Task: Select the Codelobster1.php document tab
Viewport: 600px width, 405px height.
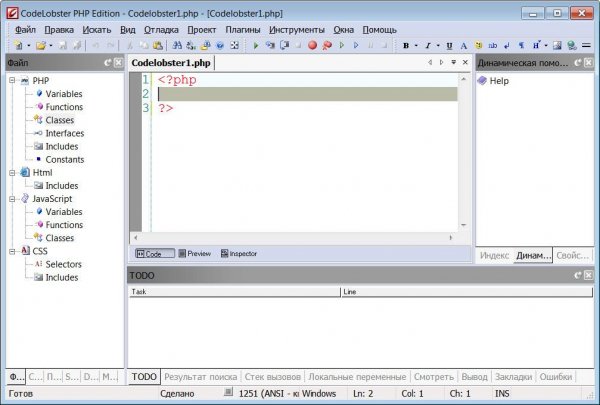Action: tap(171, 63)
